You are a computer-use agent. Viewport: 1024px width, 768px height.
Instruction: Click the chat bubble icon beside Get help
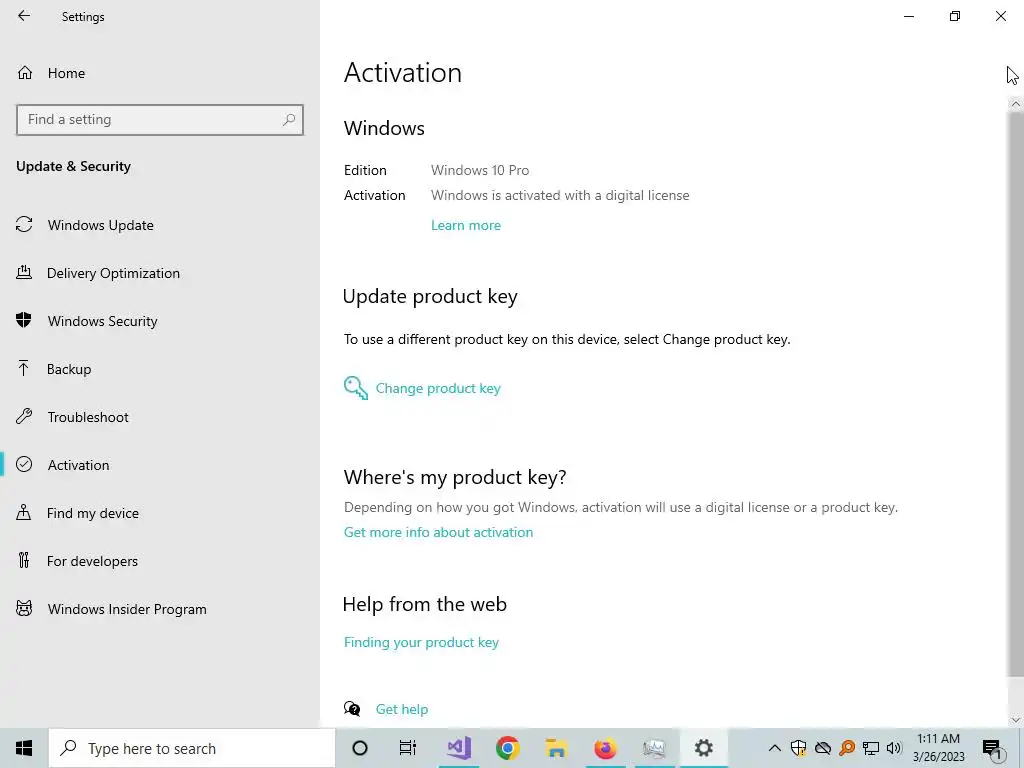[352, 709]
